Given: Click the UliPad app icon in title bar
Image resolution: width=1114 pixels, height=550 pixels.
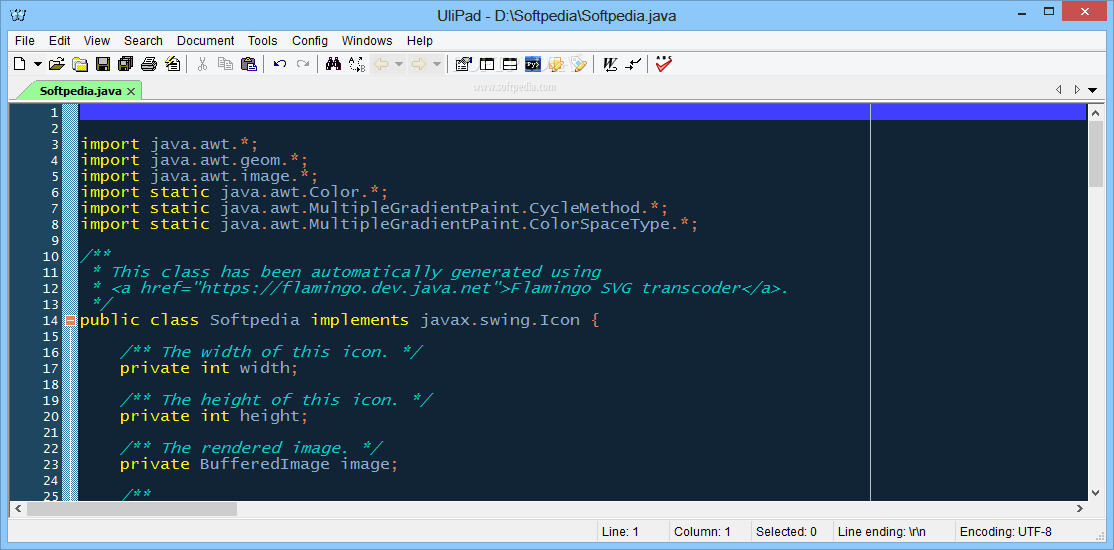Looking at the screenshot, I should [18, 15].
